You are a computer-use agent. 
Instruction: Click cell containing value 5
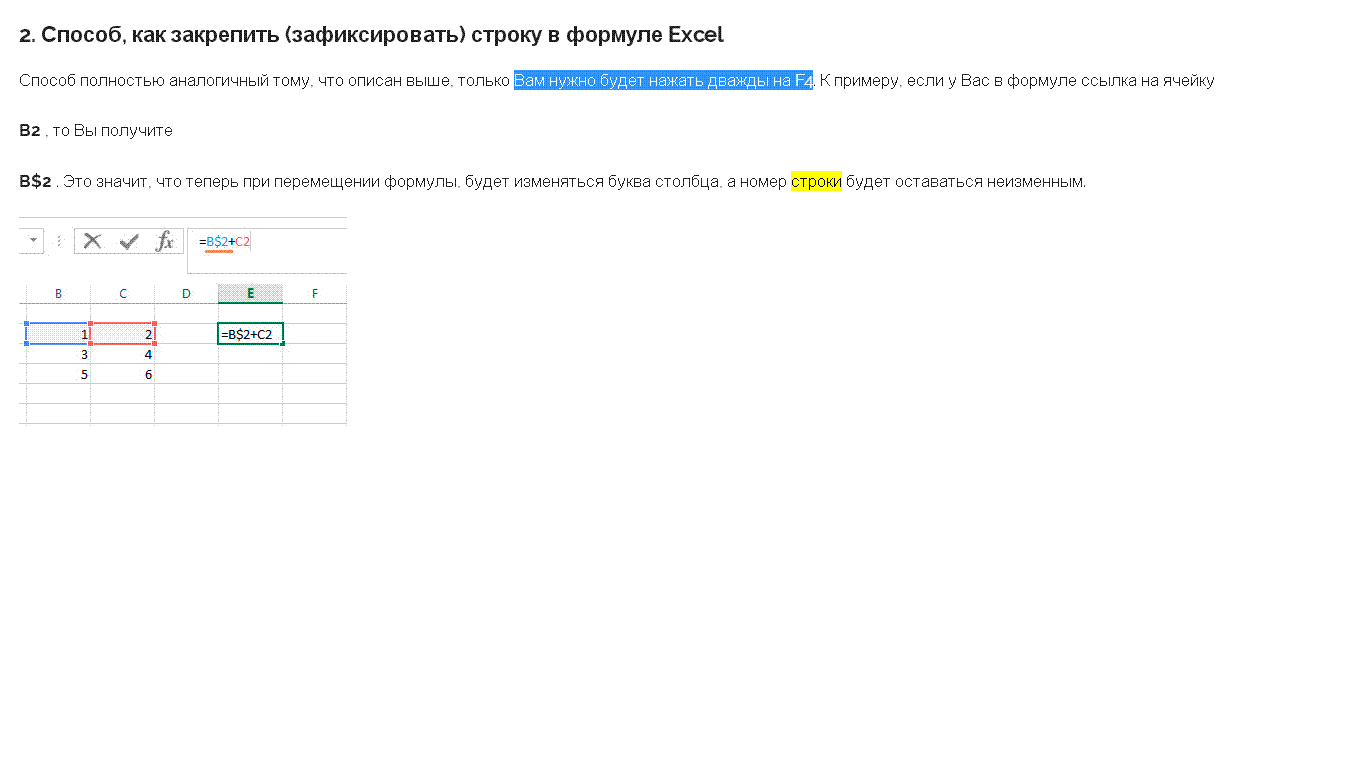pos(58,374)
